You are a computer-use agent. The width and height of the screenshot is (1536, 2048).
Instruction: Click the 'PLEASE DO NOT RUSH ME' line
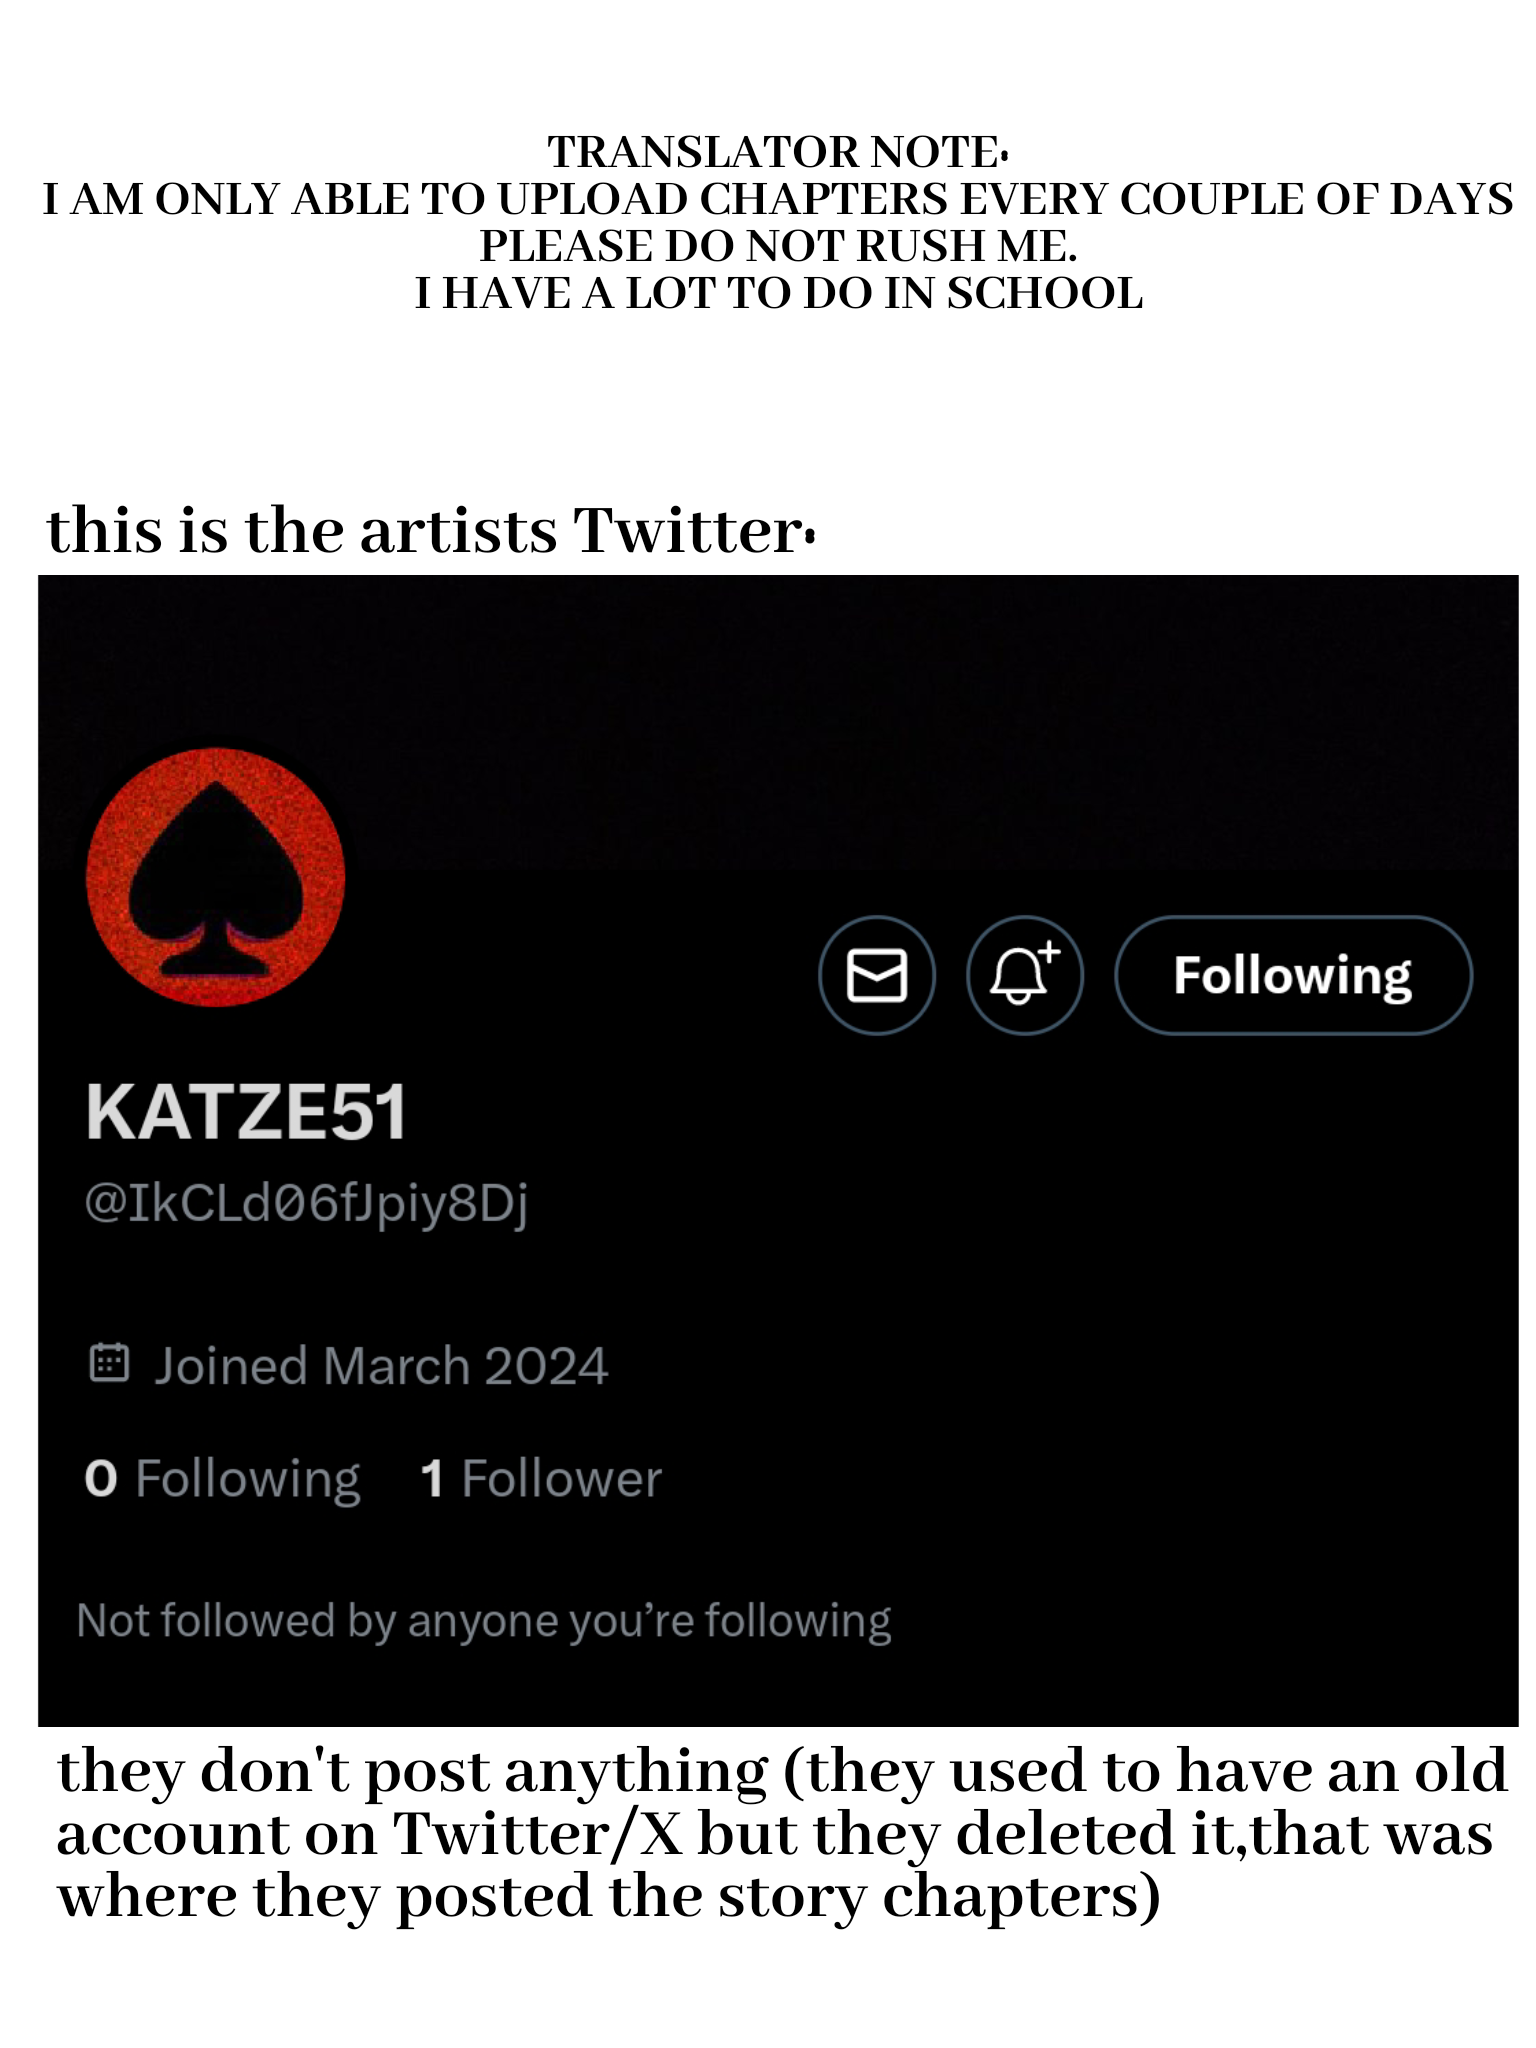point(777,246)
